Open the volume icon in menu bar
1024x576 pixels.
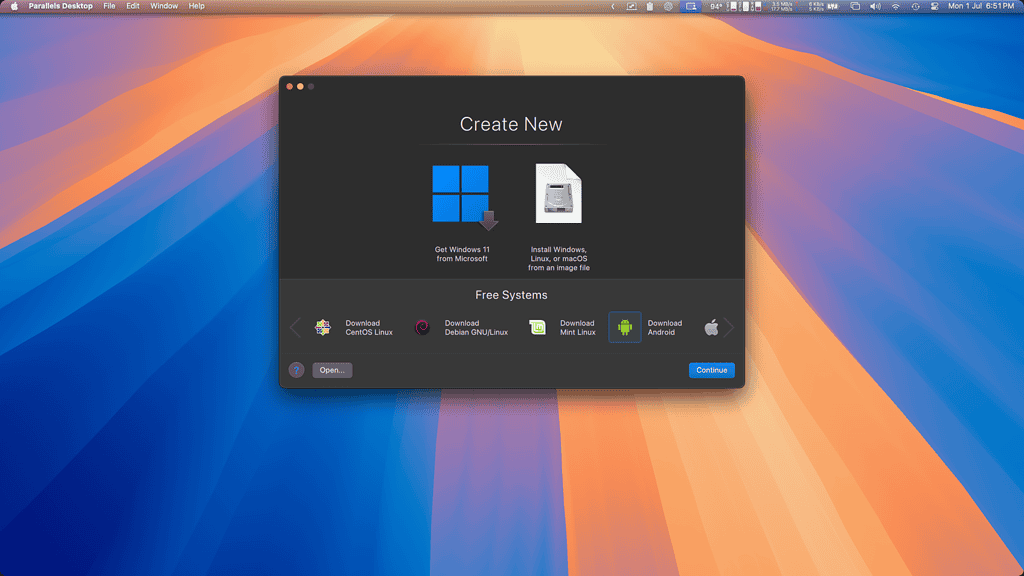[x=875, y=6]
